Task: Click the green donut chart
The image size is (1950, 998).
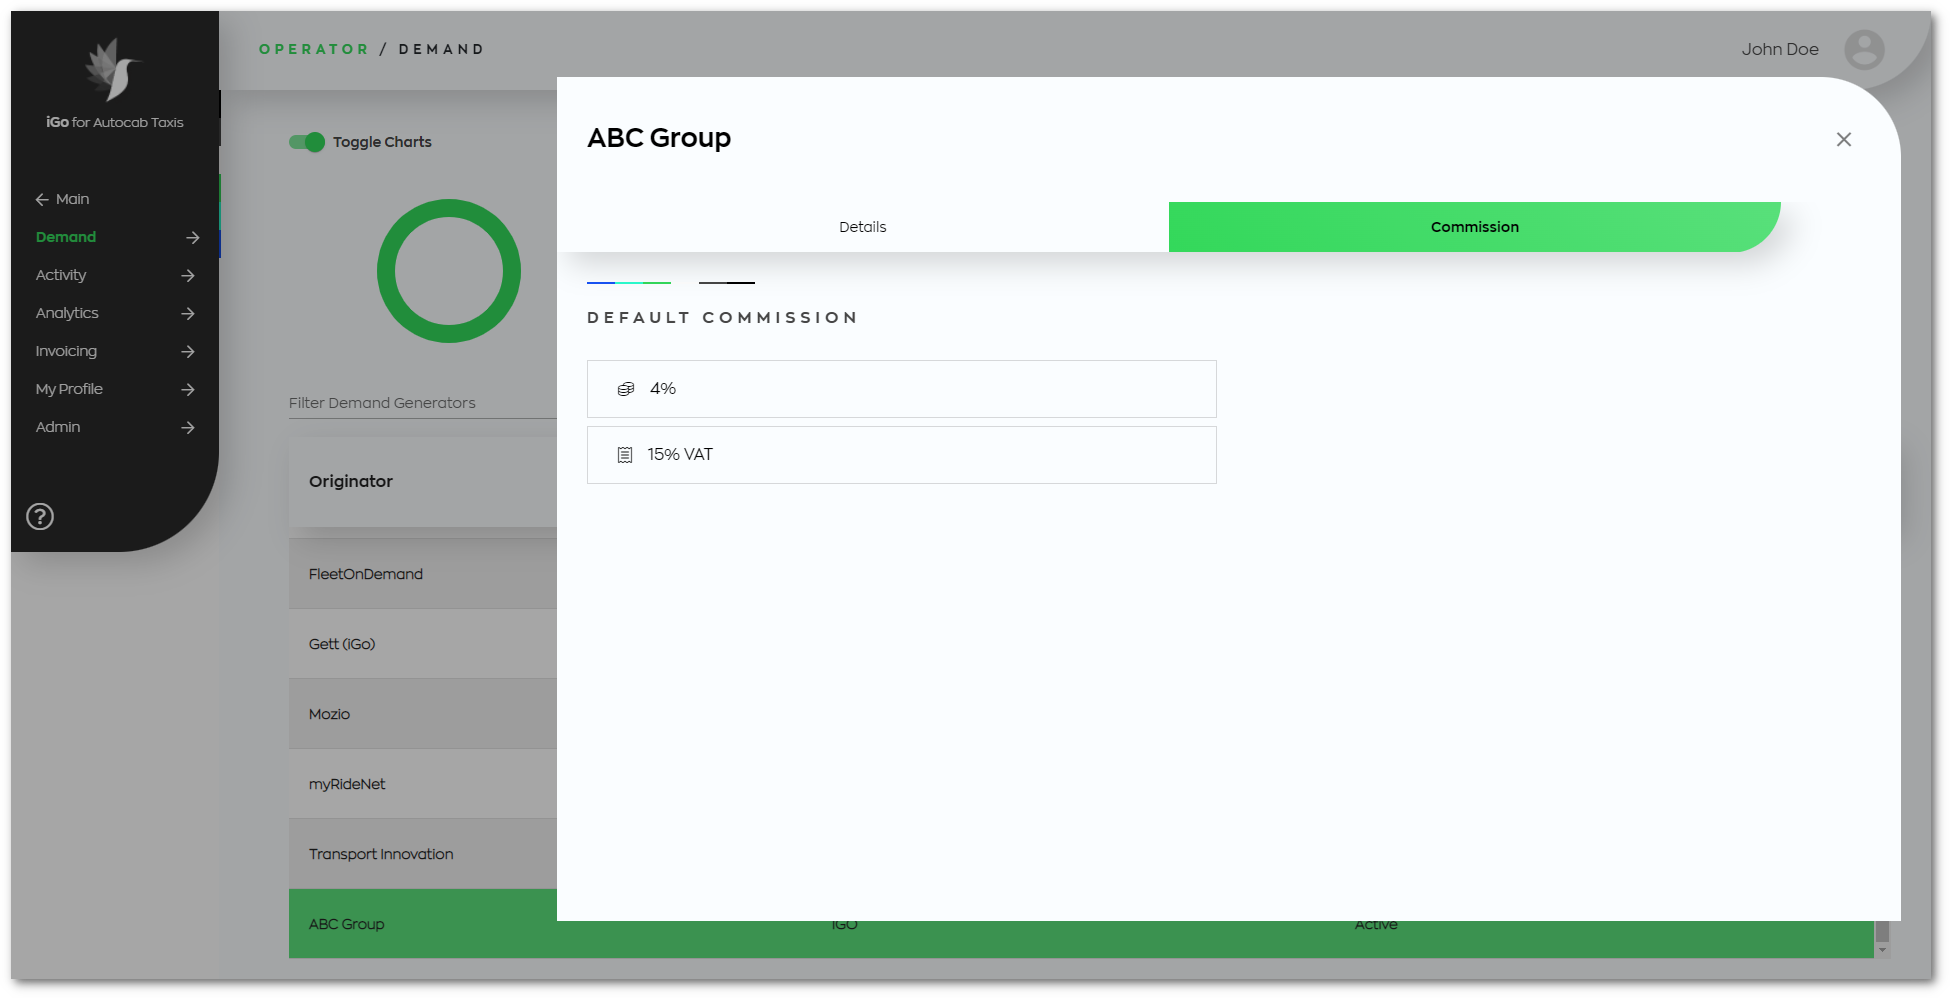Action: (449, 271)
